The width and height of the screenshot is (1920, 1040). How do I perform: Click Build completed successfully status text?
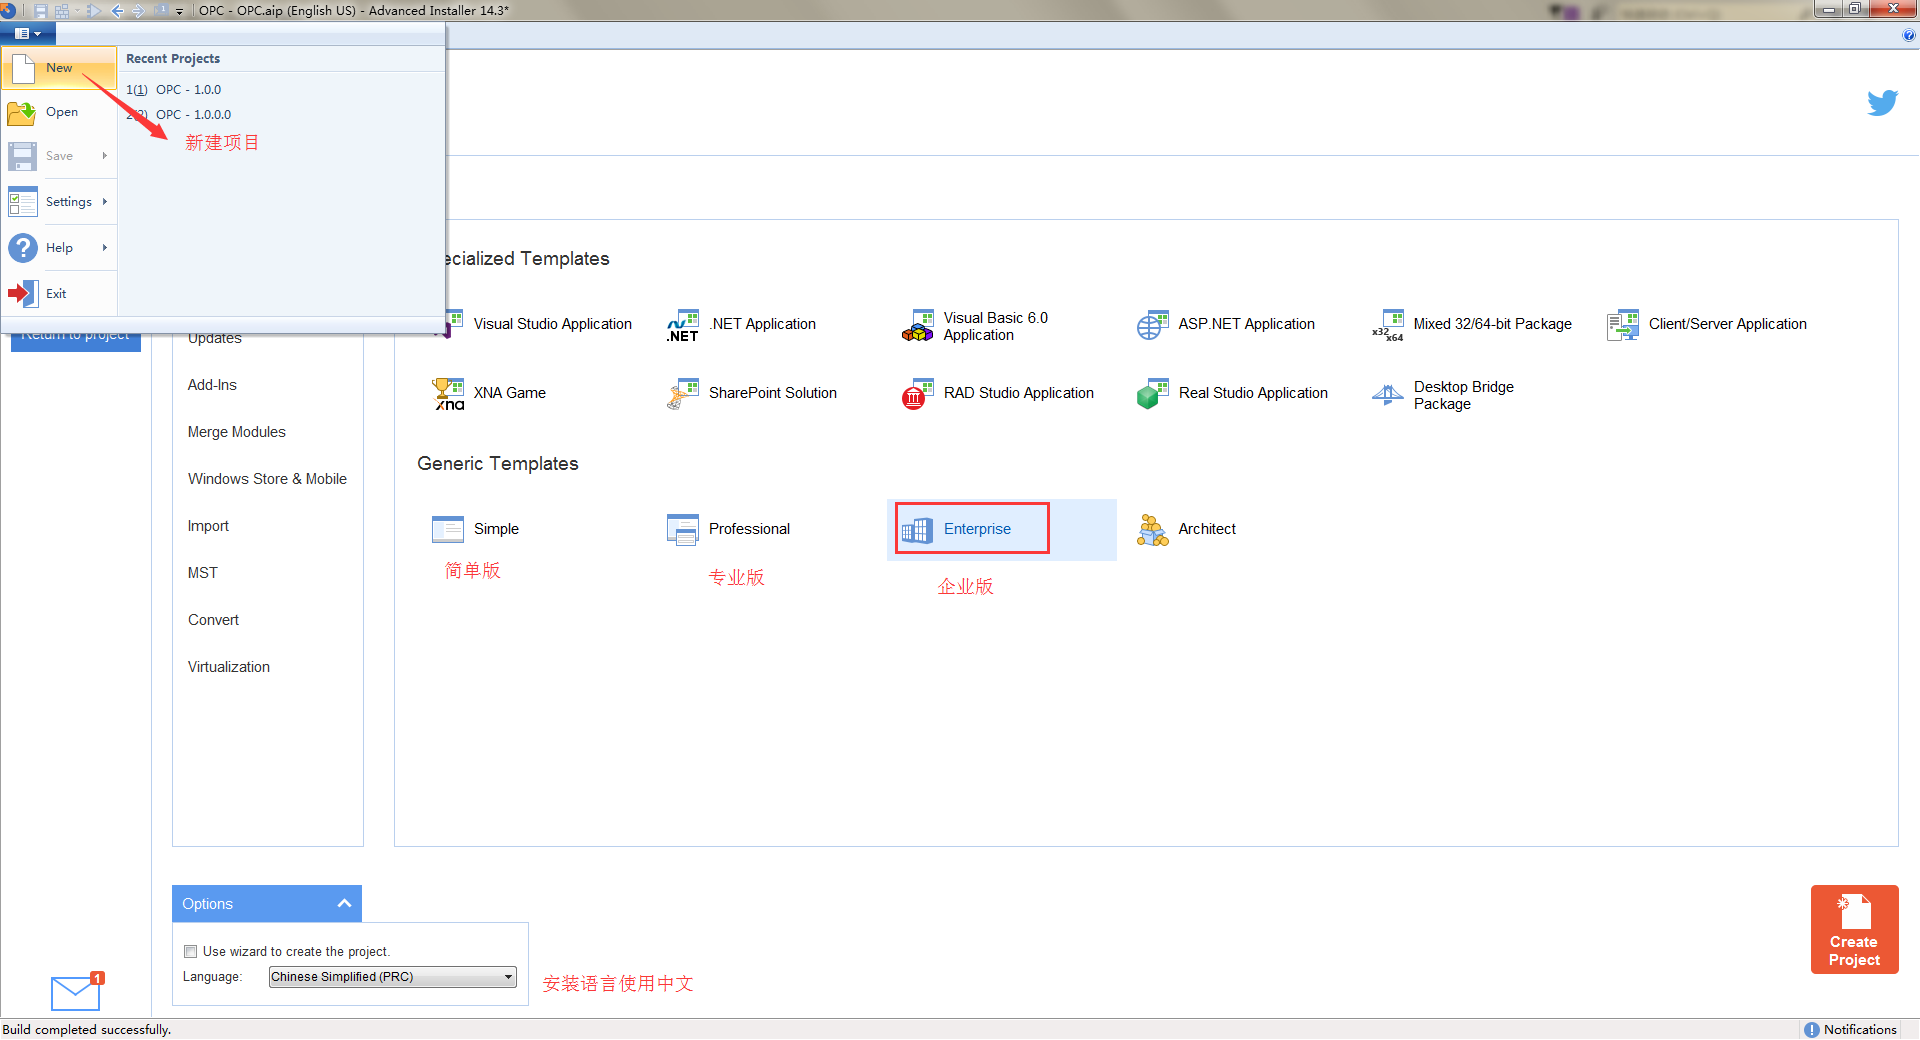coord(87,1030)
